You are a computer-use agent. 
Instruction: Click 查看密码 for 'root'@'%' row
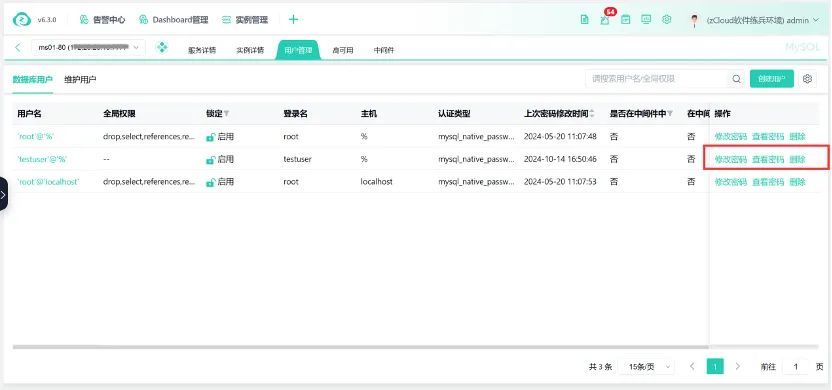coord(768,136)
